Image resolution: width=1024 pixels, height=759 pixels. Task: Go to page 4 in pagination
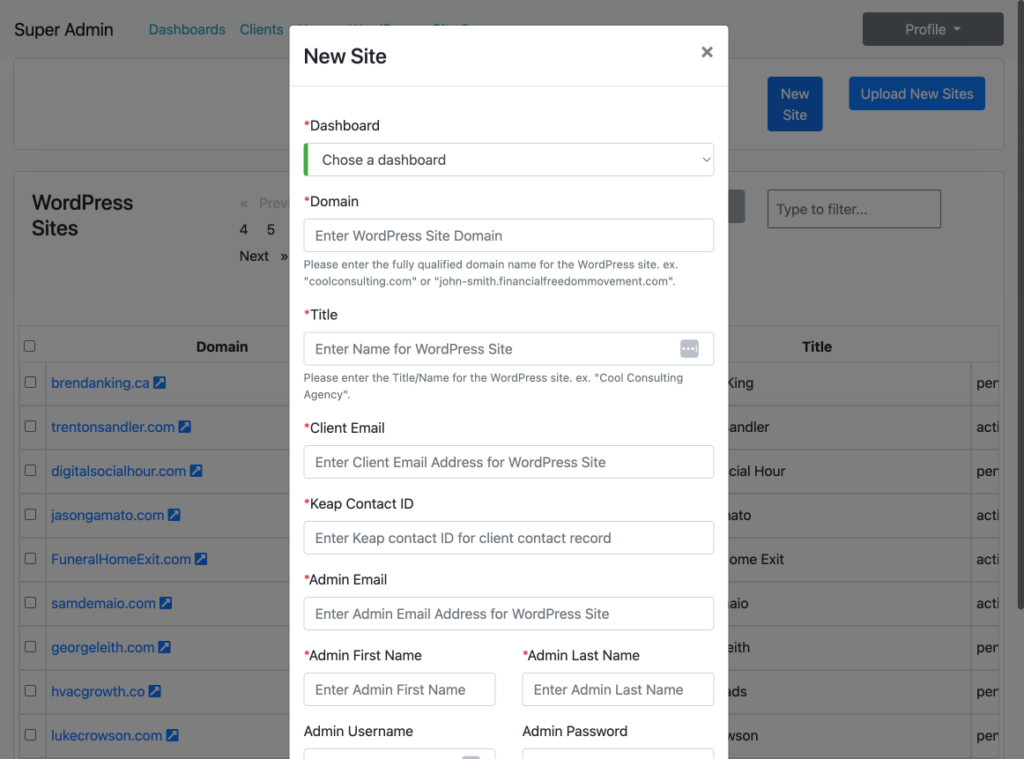(244, 230)
